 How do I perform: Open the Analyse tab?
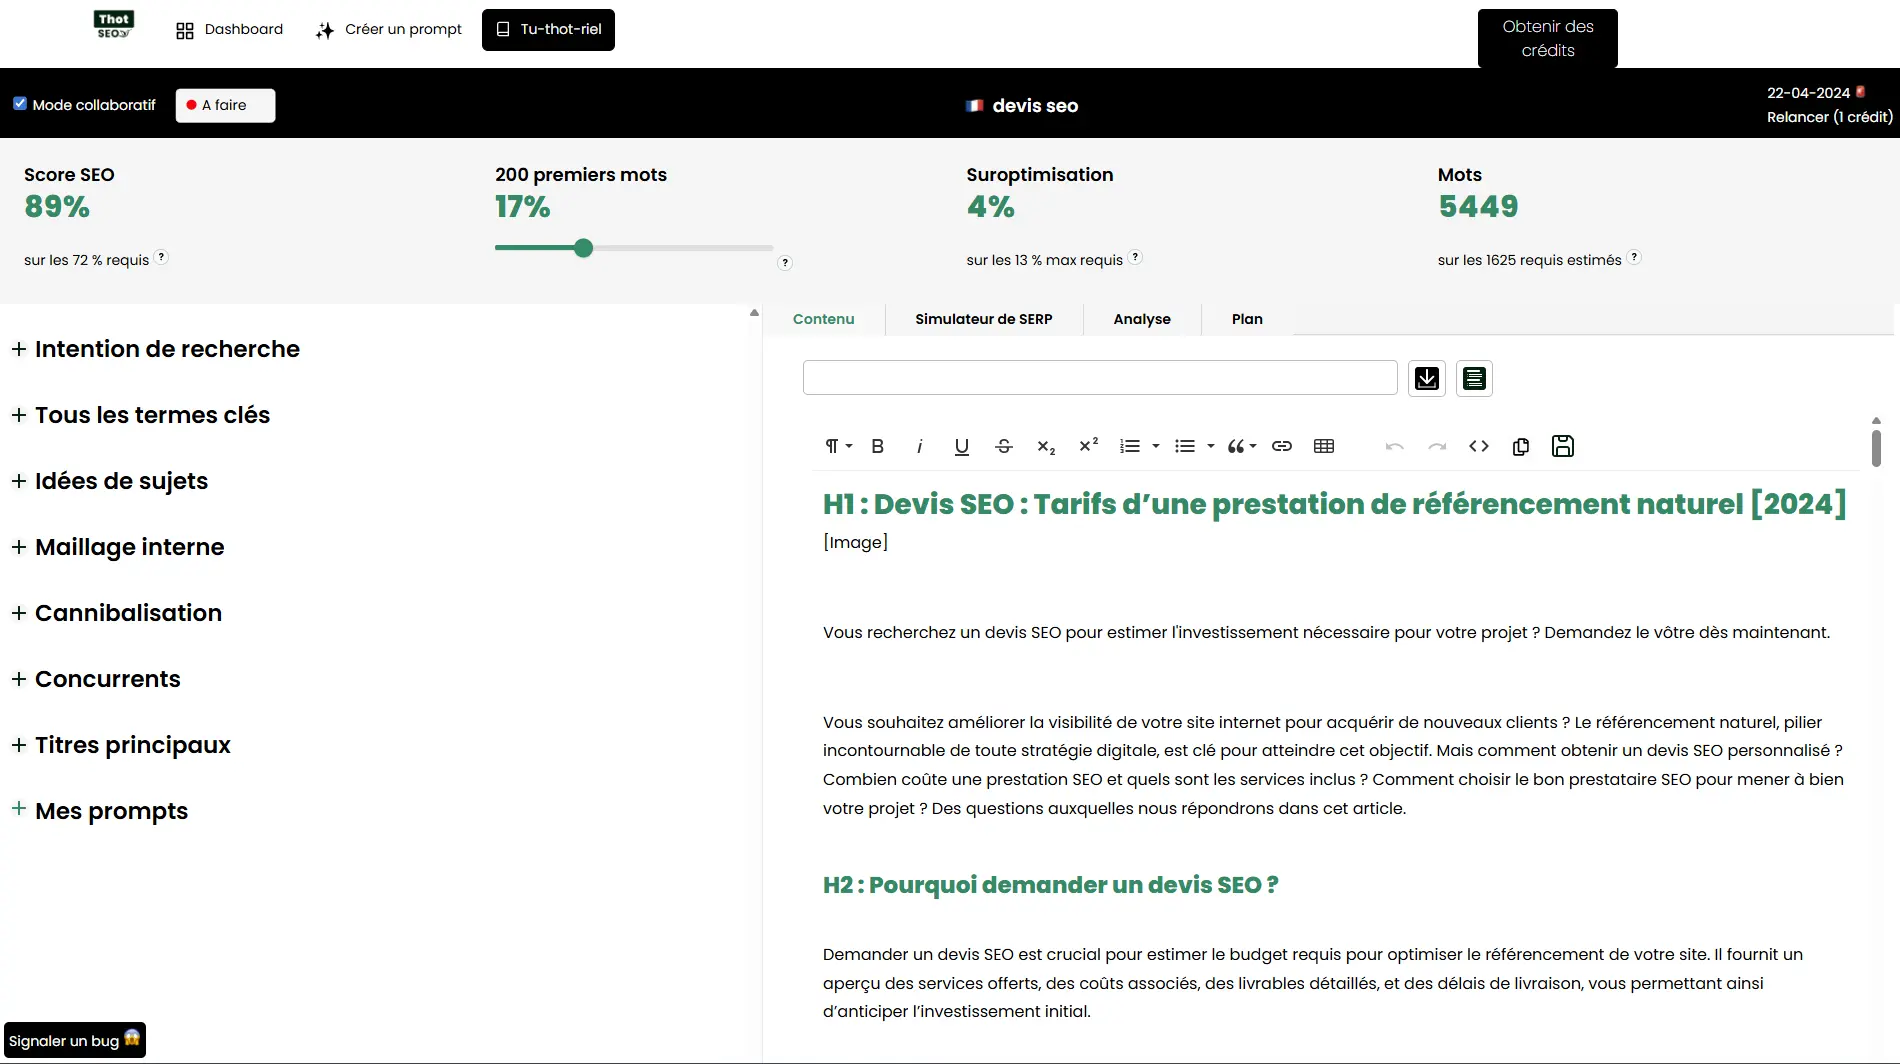pos(1141,319)
